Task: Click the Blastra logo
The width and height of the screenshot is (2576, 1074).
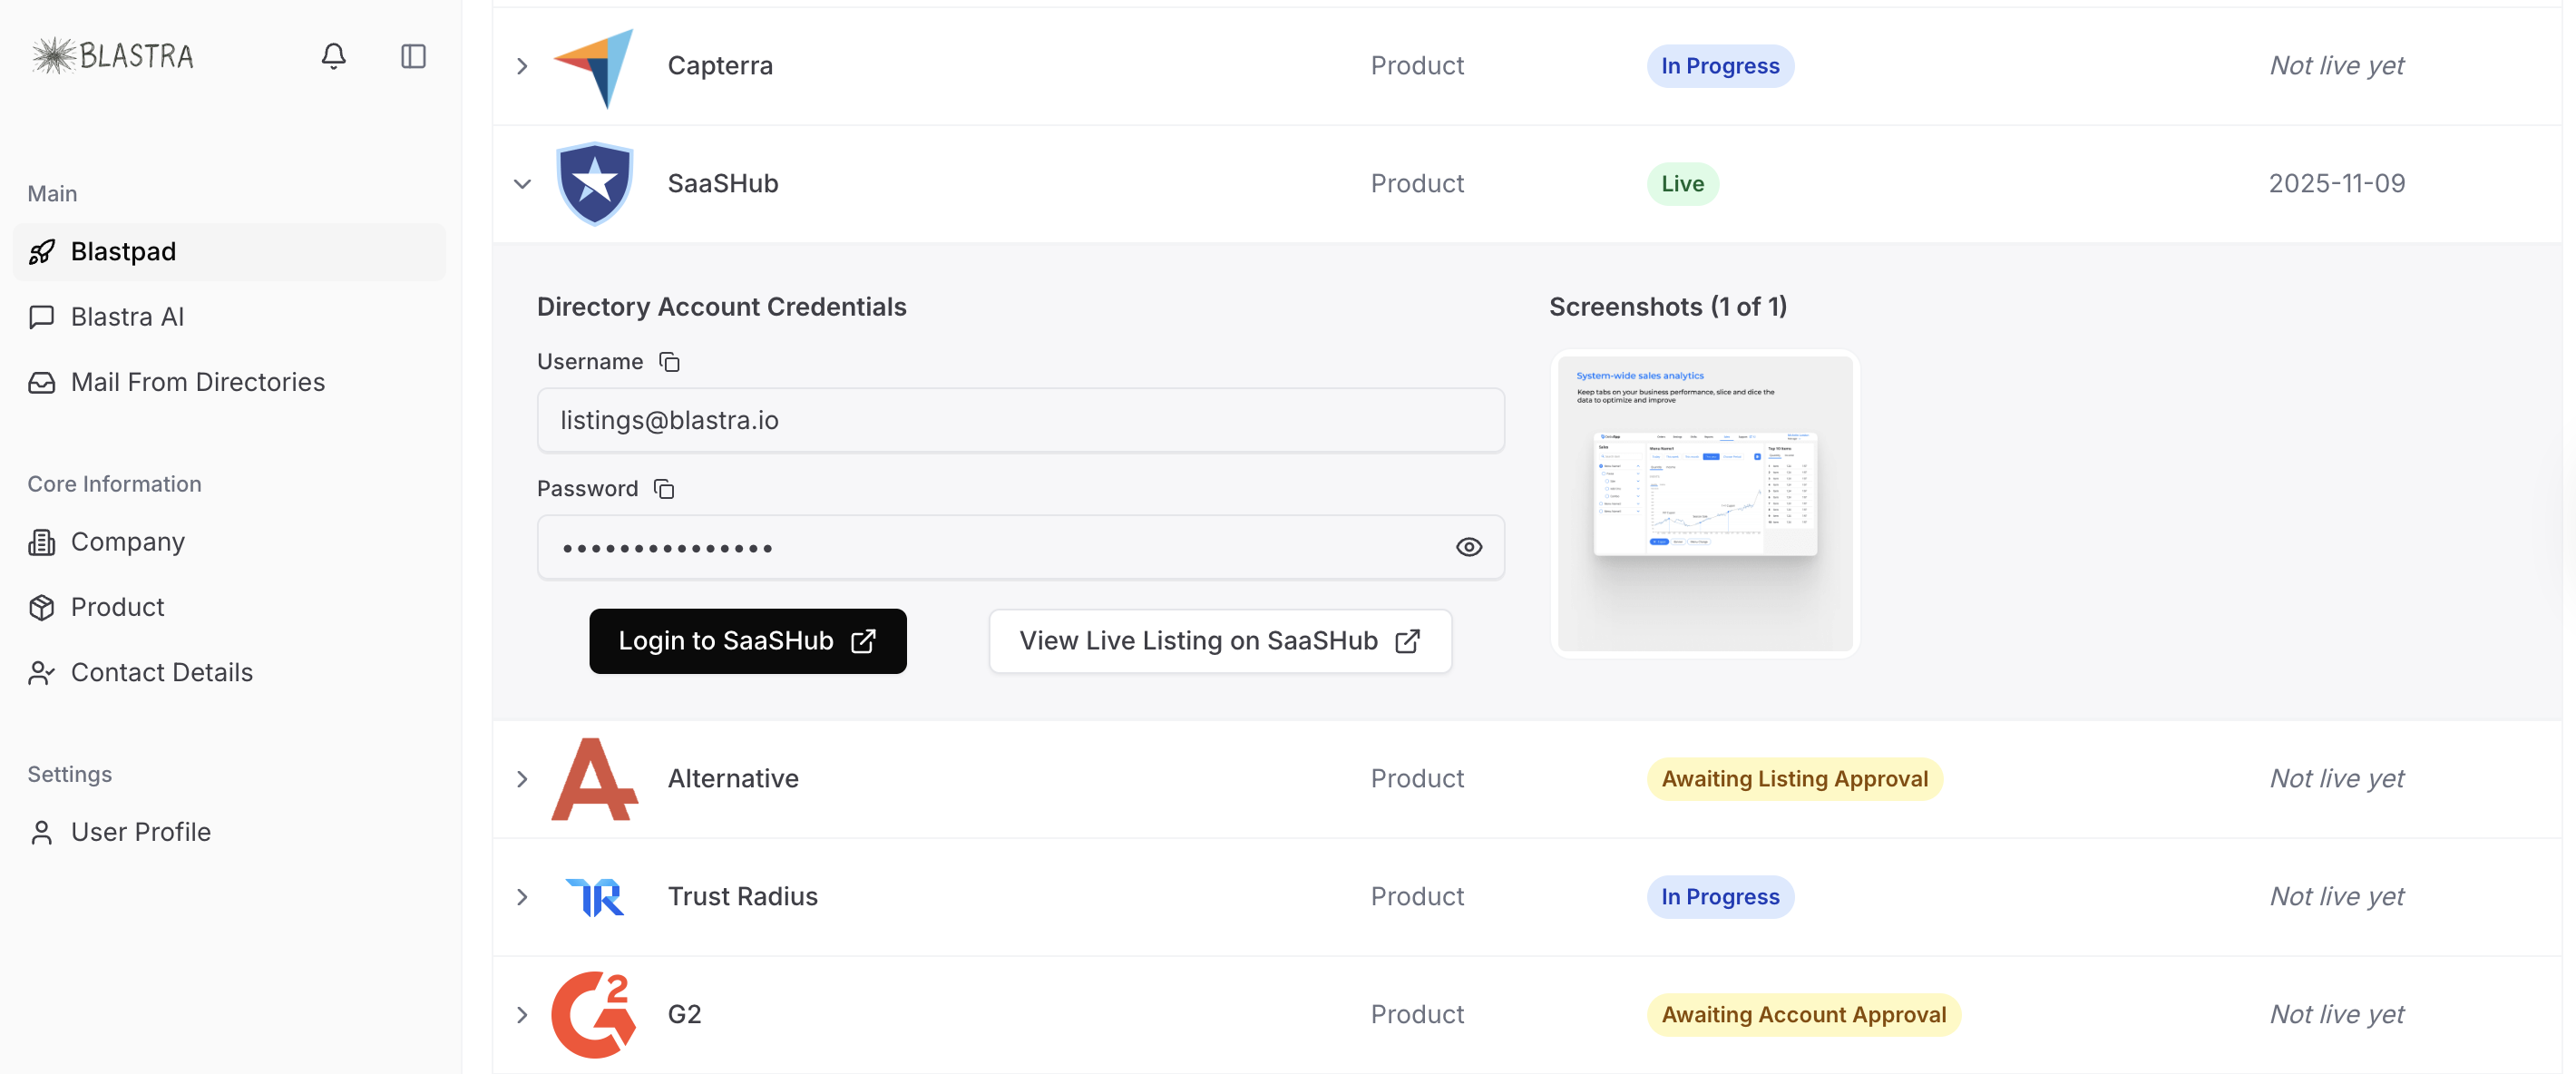Action: coord(112,56)
